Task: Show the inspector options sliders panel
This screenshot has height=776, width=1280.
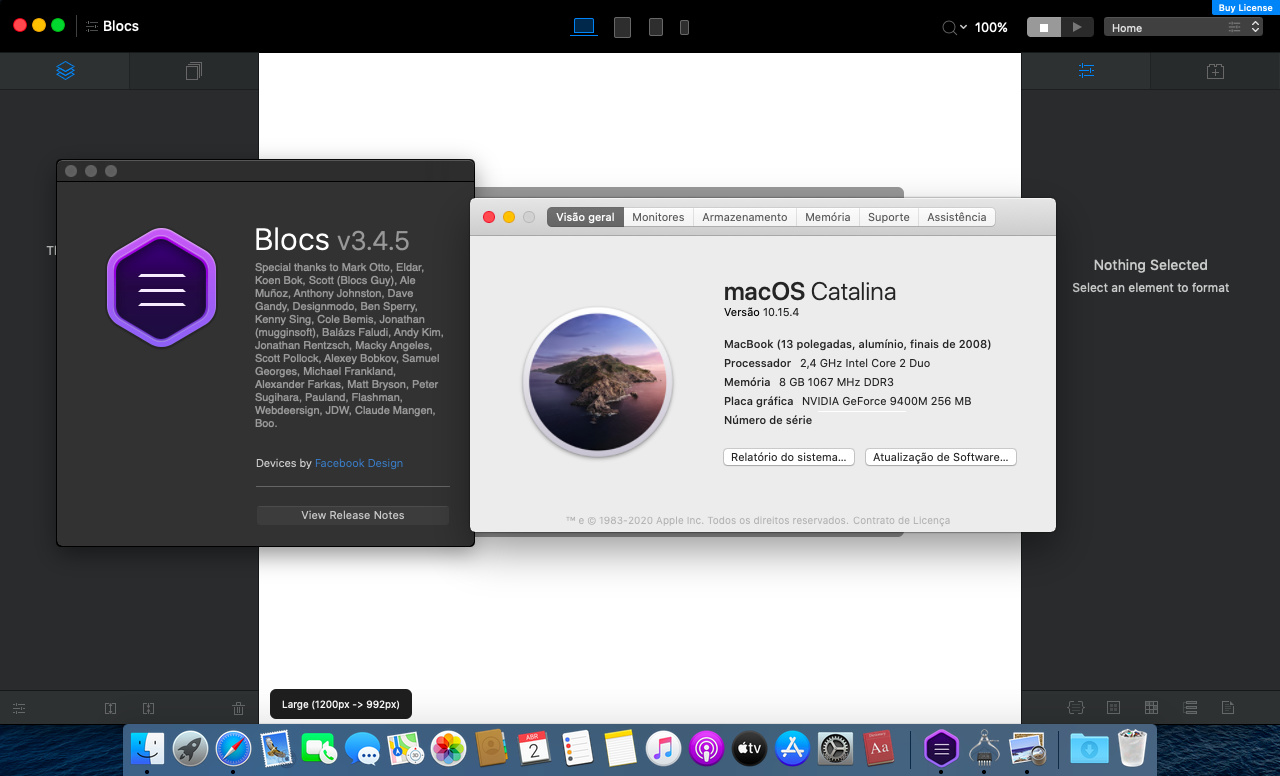Action: pos(1086,71)
